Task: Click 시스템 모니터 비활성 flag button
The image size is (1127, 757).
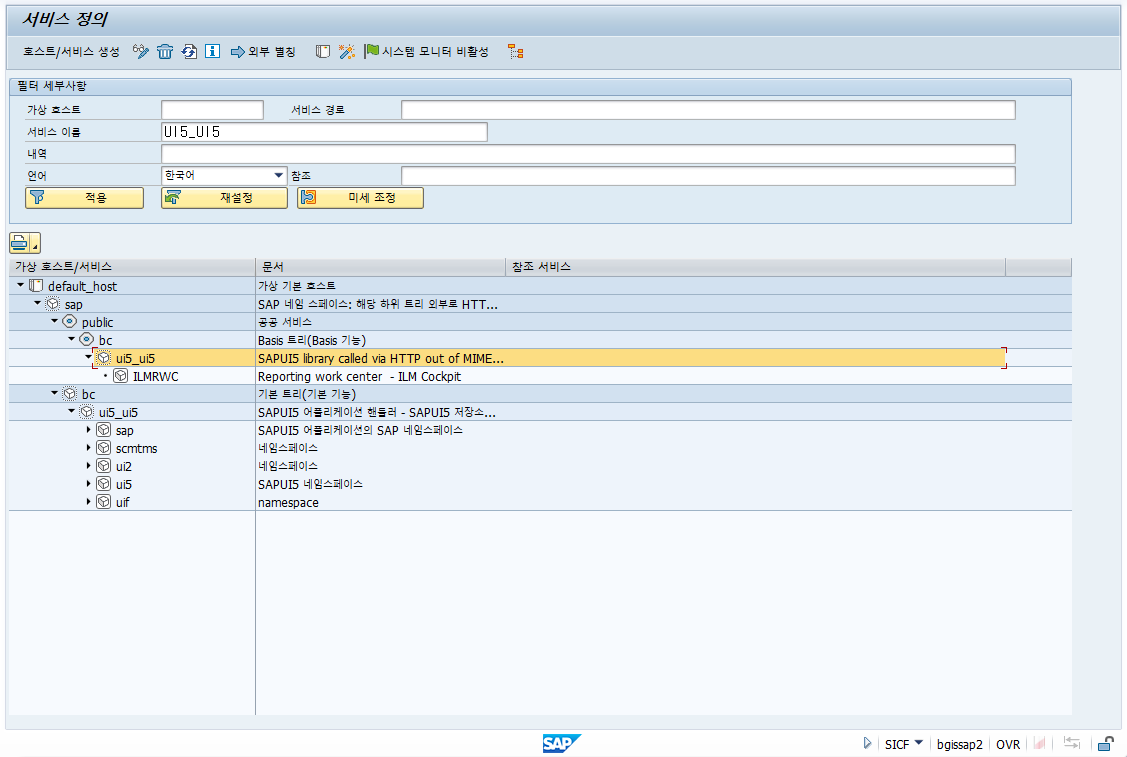Action: click(x=426, y=52)
